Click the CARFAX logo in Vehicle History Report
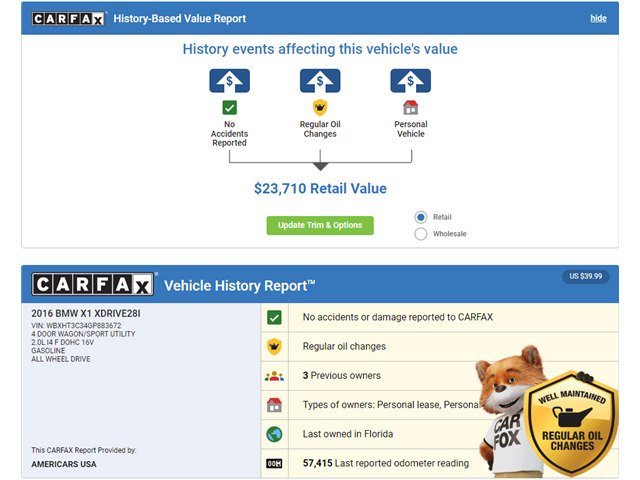This screenshot has width=640, height=480. [94, 285]
